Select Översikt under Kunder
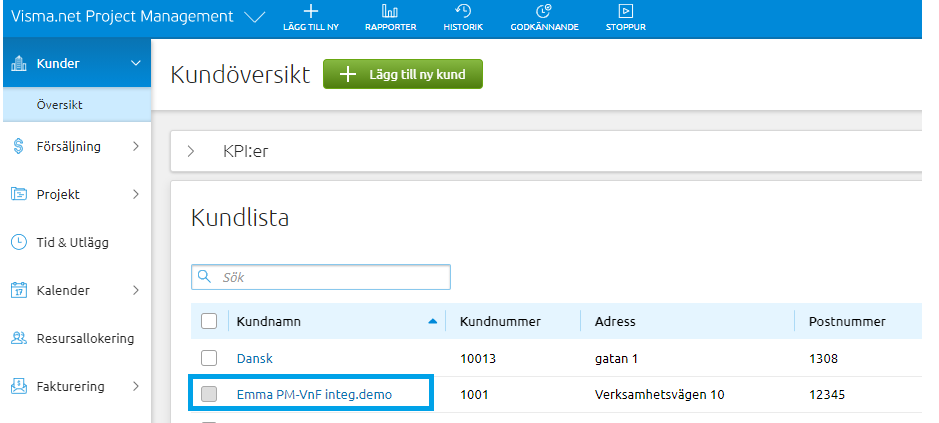 pos(59,104)
